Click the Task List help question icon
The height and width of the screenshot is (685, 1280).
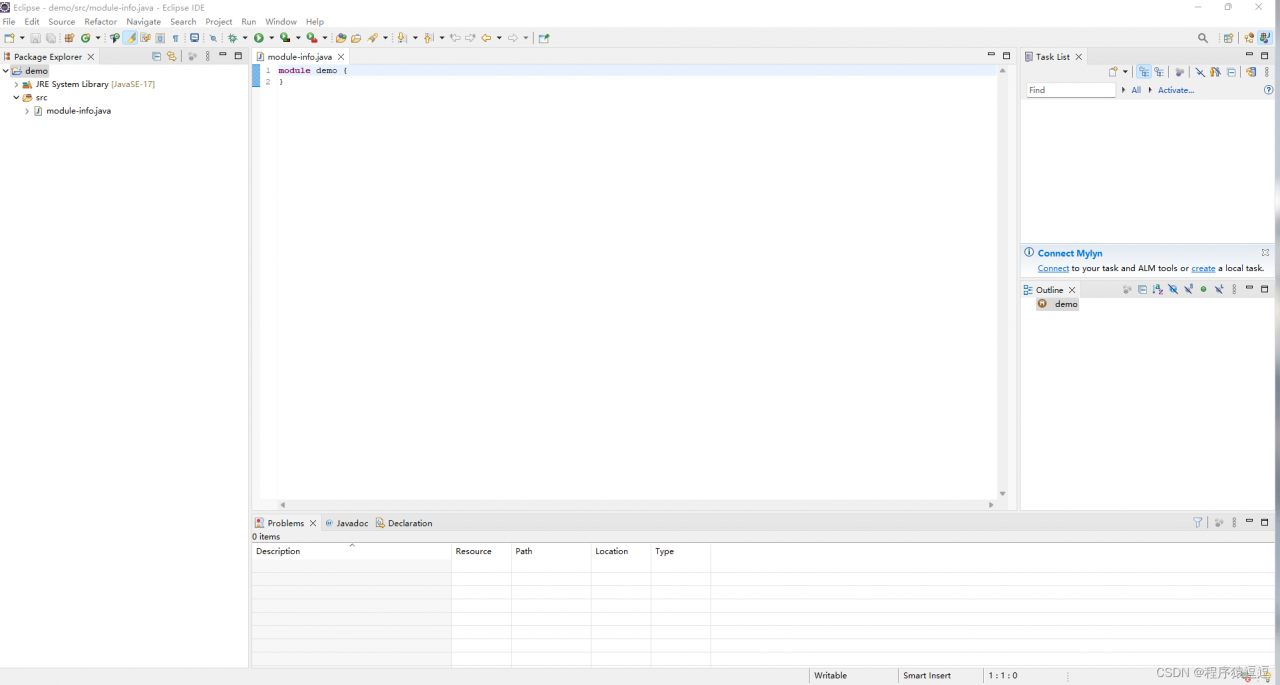(1268, 90)
